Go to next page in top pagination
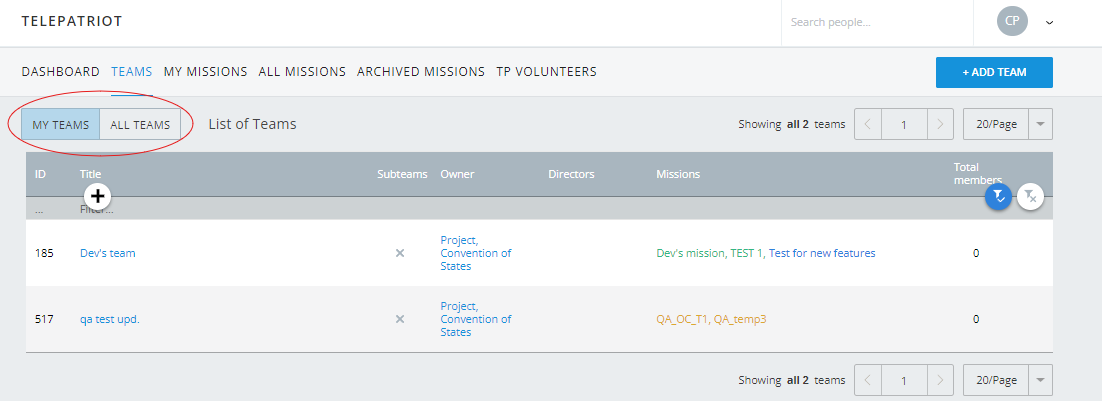Image resolution: width=1102 pixels, height=401 pixels. [x=940, y=125]
